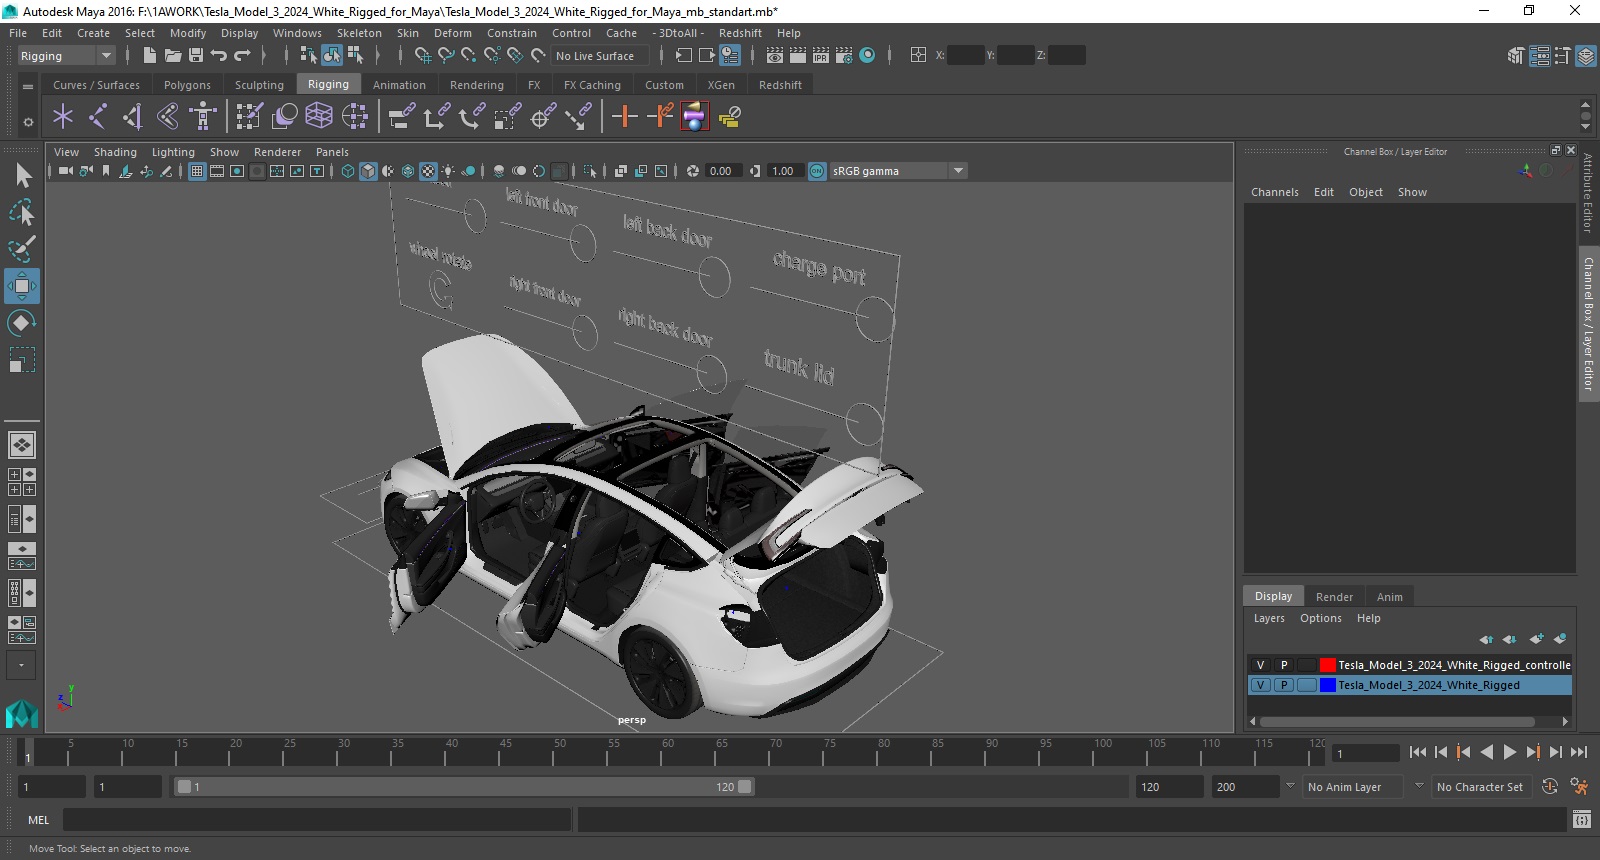The image size is (1600, 860).
Task: Pick the Scale tool in toolbox
Action: (x=22, y=359)
